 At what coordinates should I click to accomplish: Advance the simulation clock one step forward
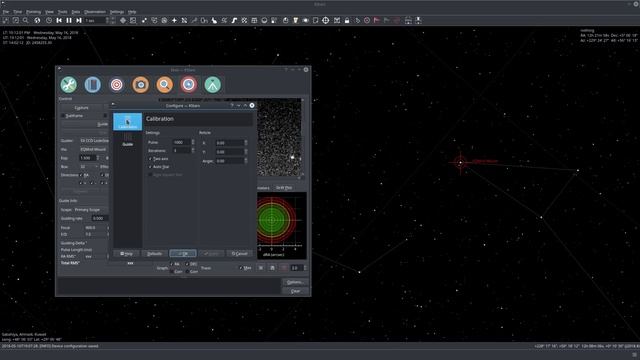[x=79, y=20]
